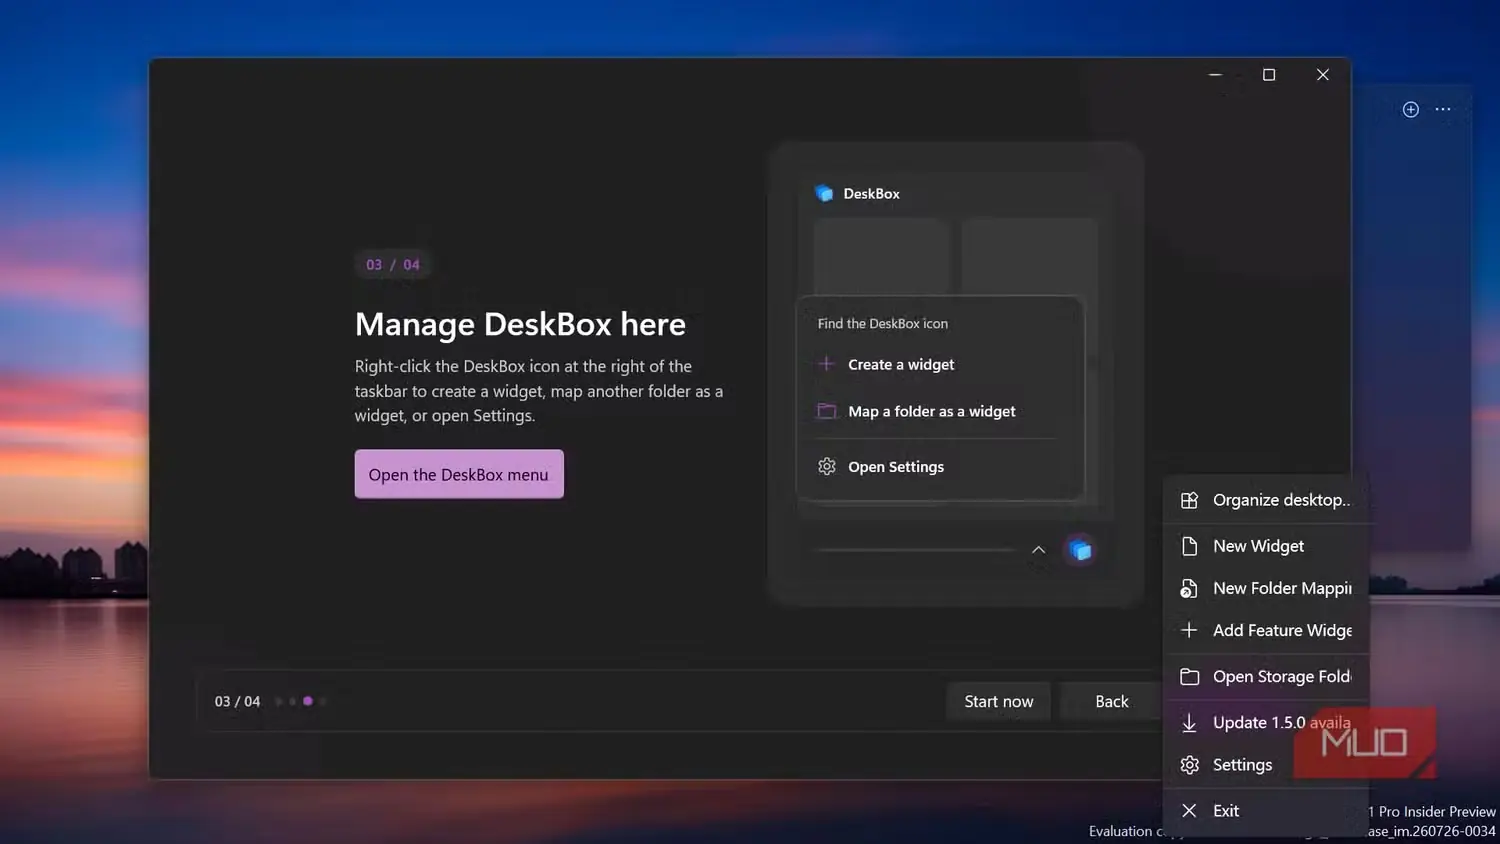Click the Exit X icon in context menu

click(1189, 811)
